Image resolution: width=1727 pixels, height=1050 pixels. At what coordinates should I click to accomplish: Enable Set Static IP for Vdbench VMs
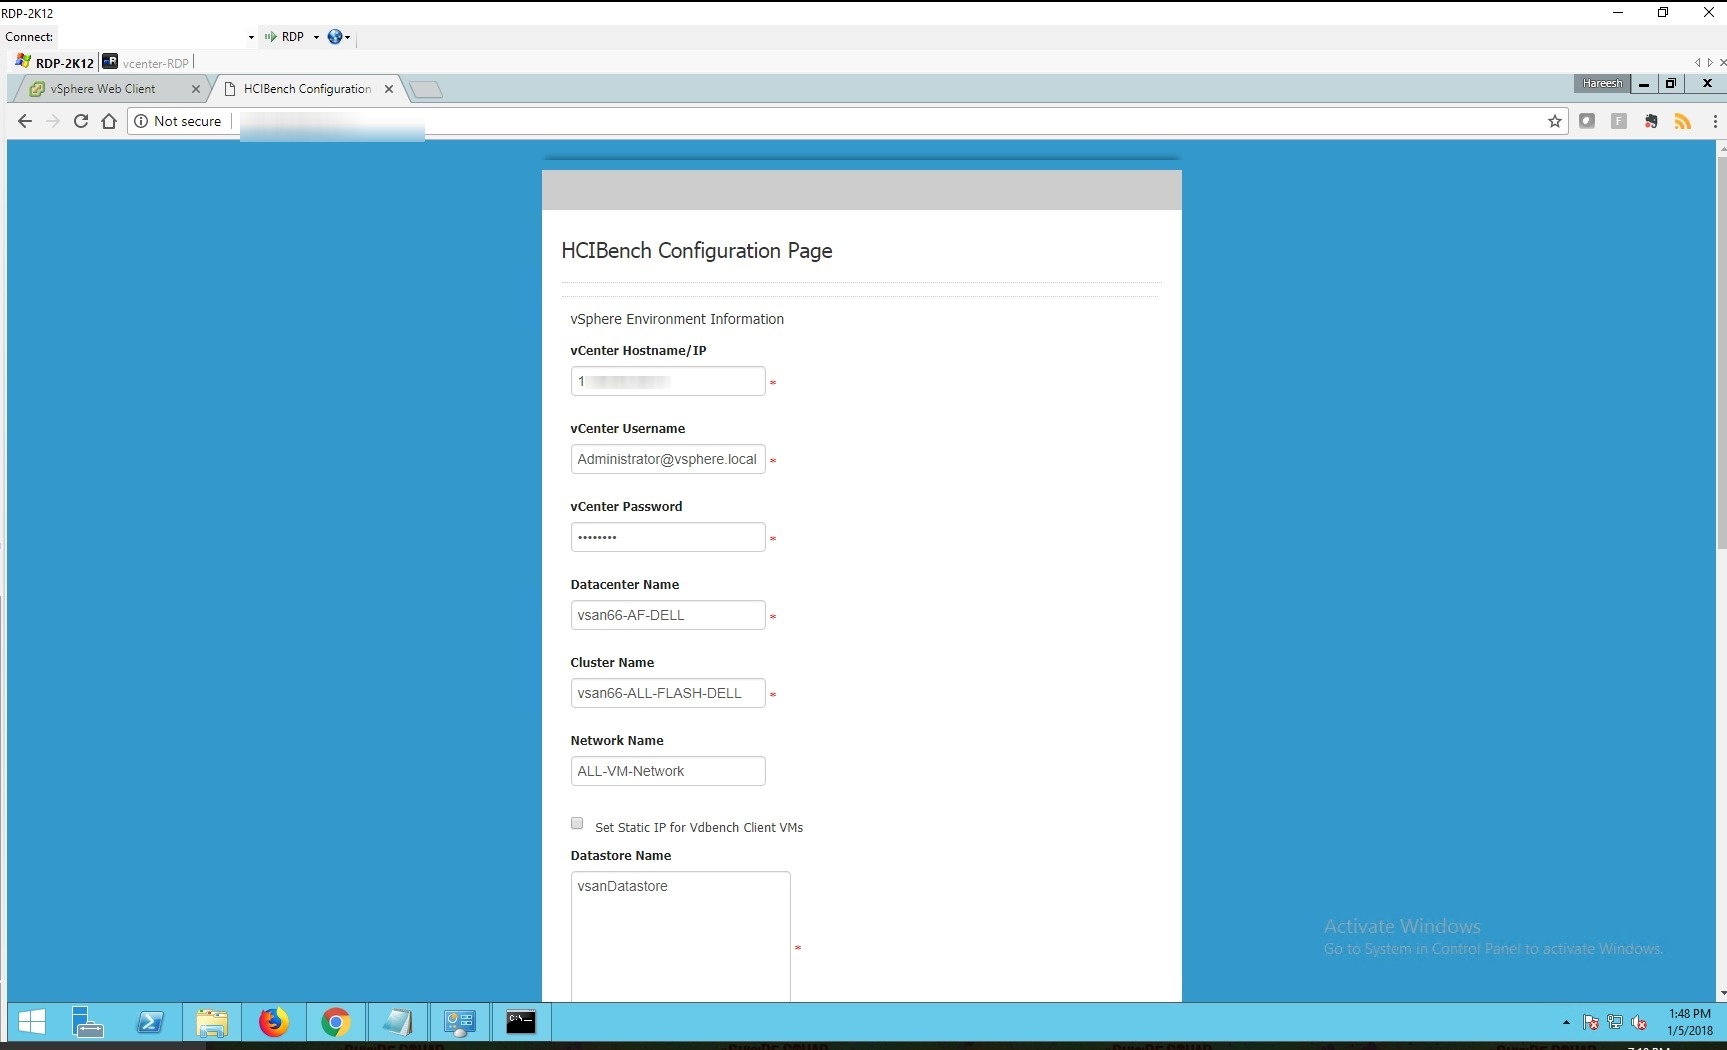coord(577,824)
